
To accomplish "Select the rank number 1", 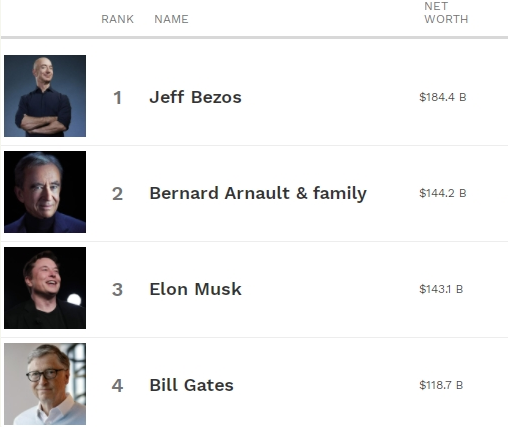I will click(117, 98).
